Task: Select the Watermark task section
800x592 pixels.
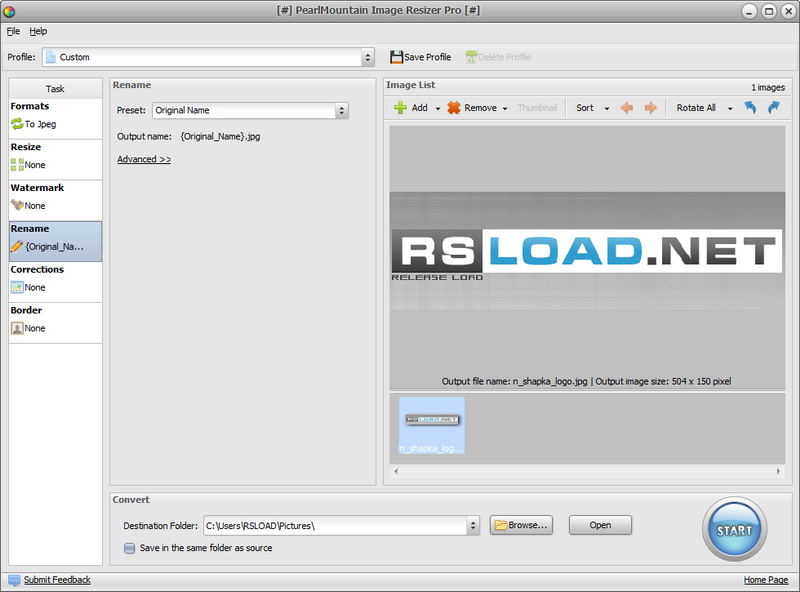Action: (55, 200)
